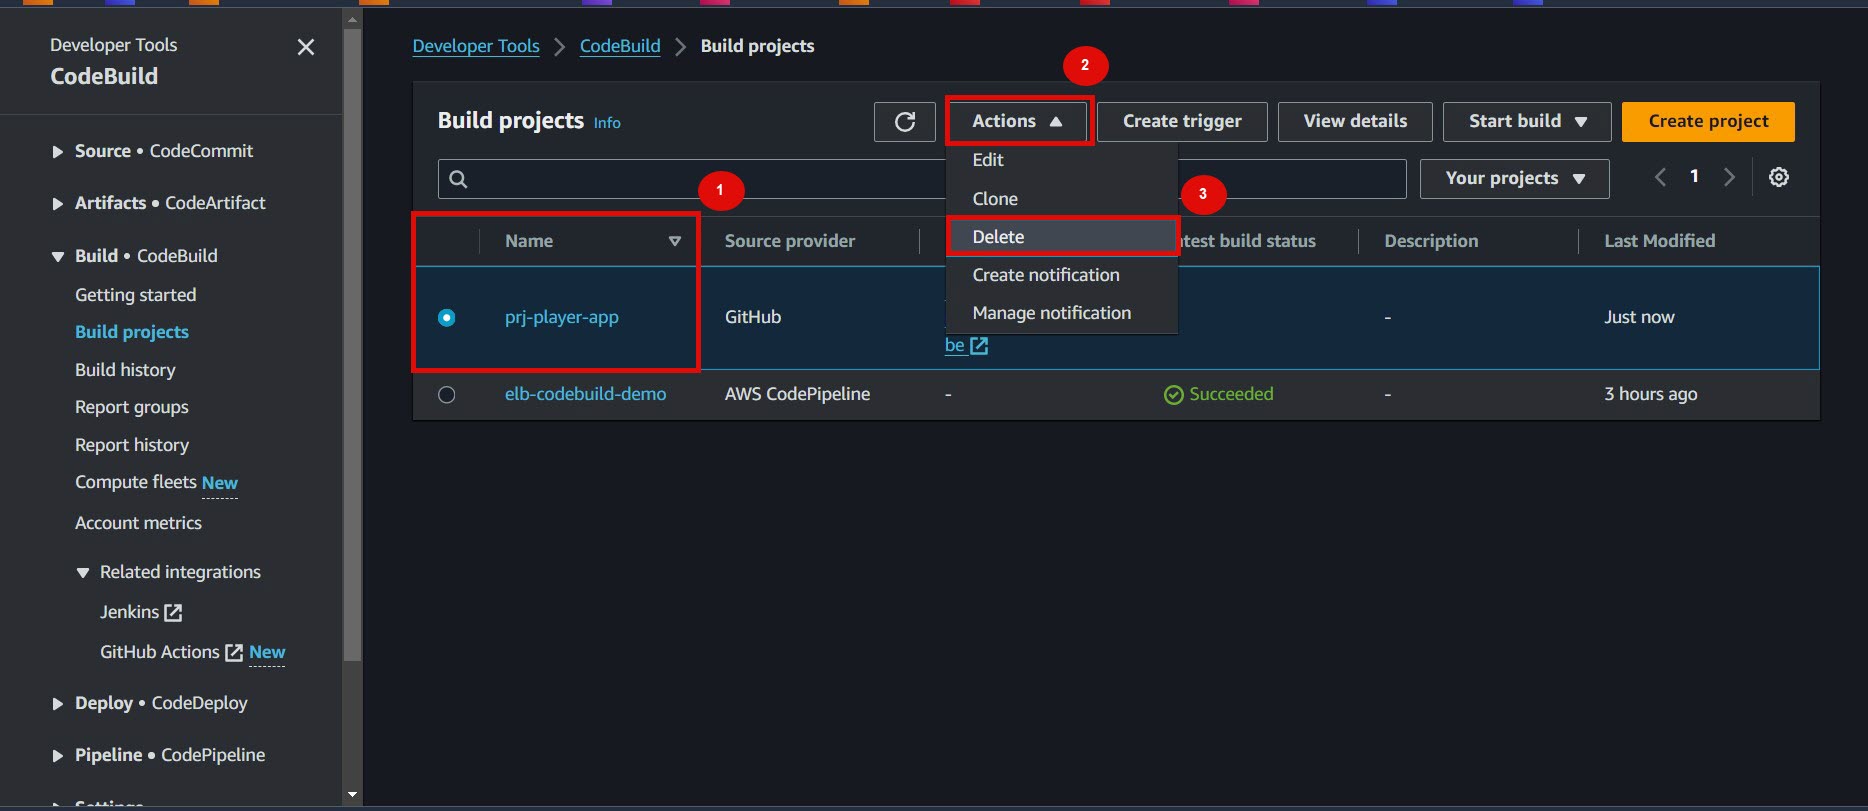
Task: Open external link icon next to 'be'
Action: [979, 346]
